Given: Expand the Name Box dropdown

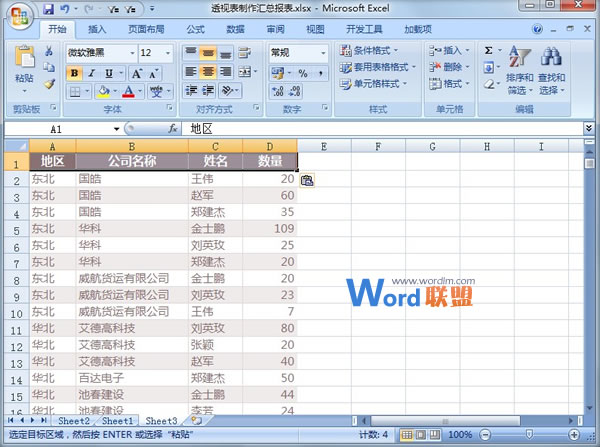Looking at the screenshot, I should tap(116, 129).
